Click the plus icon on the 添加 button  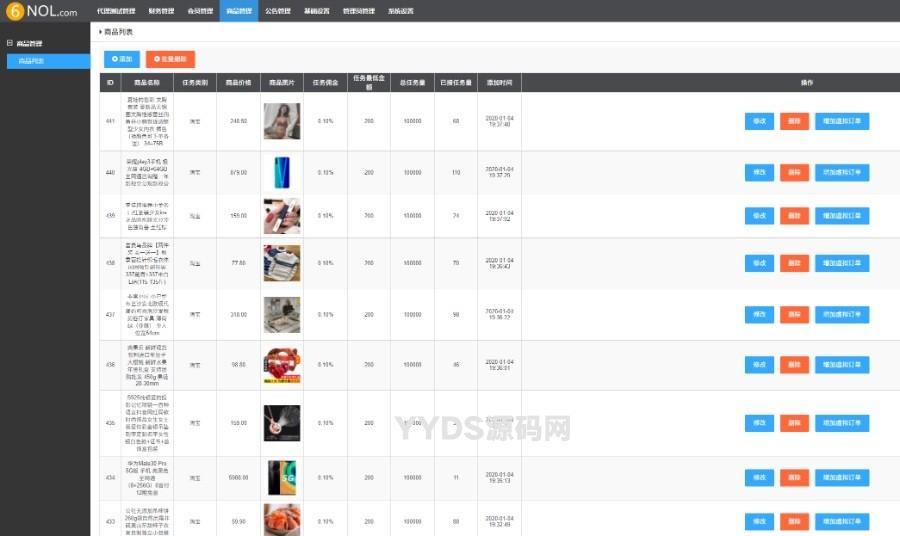(x=114, y=59)
